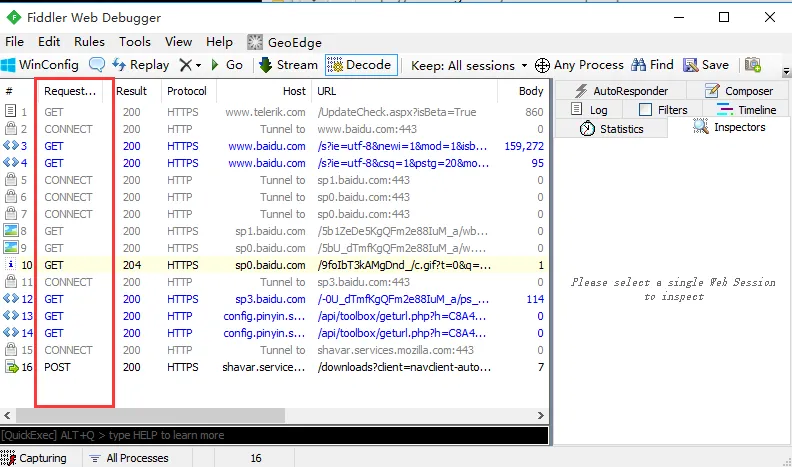Click the Any Process target icon

[542, 65]
